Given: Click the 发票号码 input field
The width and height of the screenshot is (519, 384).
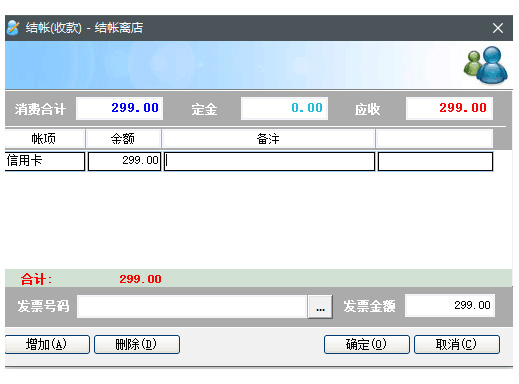Looking at the screenshot, I should 192,306.
